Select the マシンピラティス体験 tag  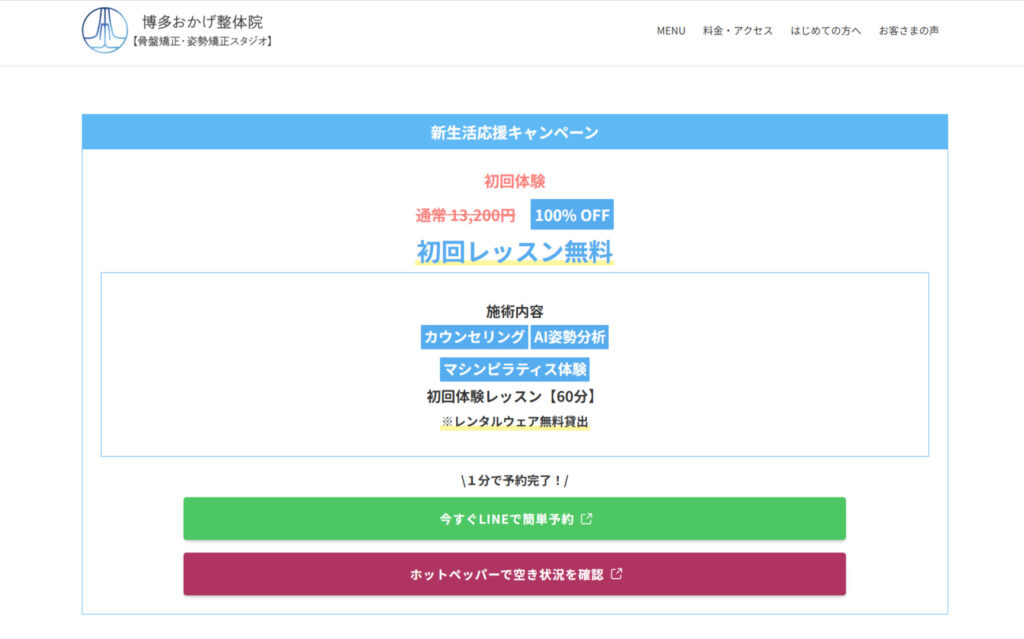coord(514,369)
